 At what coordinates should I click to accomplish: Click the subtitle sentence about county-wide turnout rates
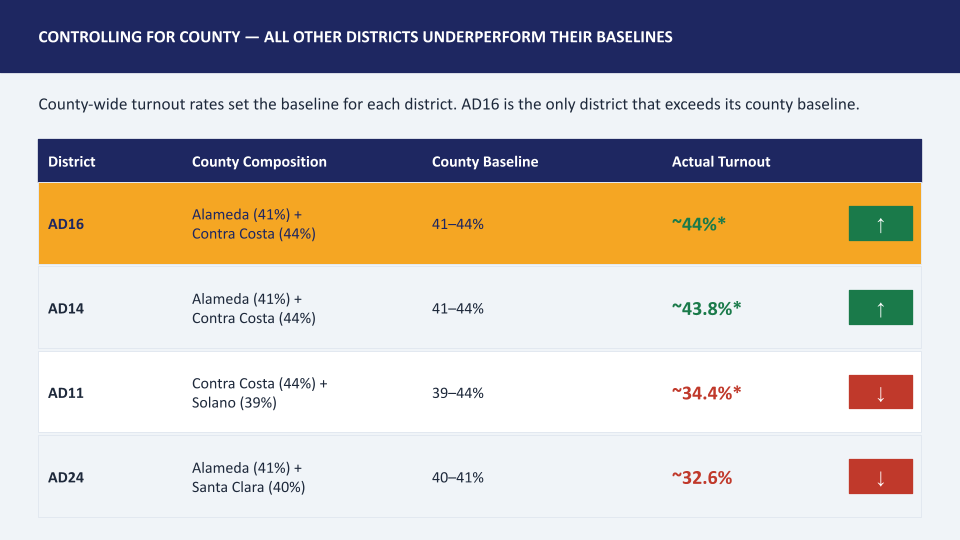point(449,104)
